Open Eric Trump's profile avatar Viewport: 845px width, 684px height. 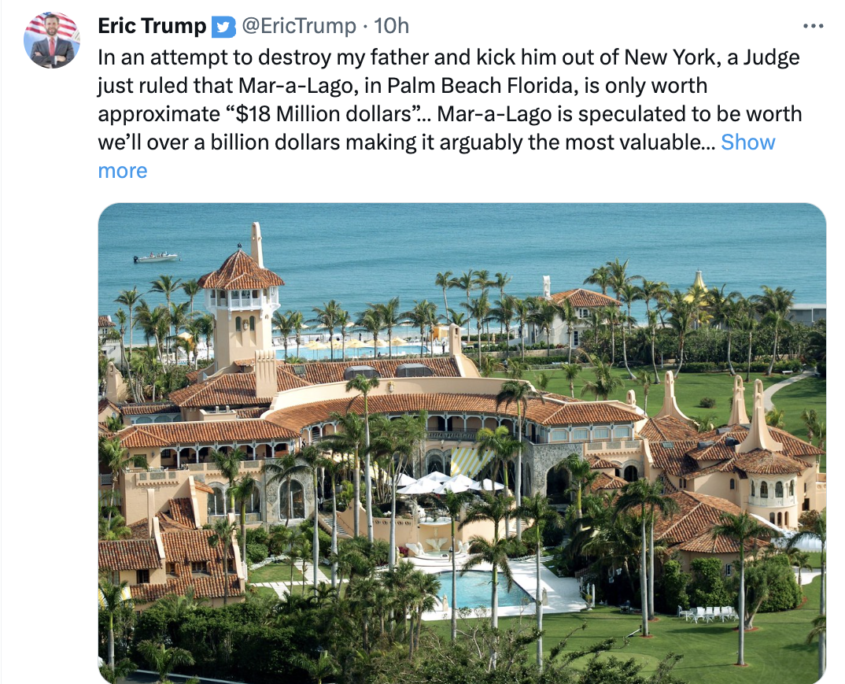[53, 40]
